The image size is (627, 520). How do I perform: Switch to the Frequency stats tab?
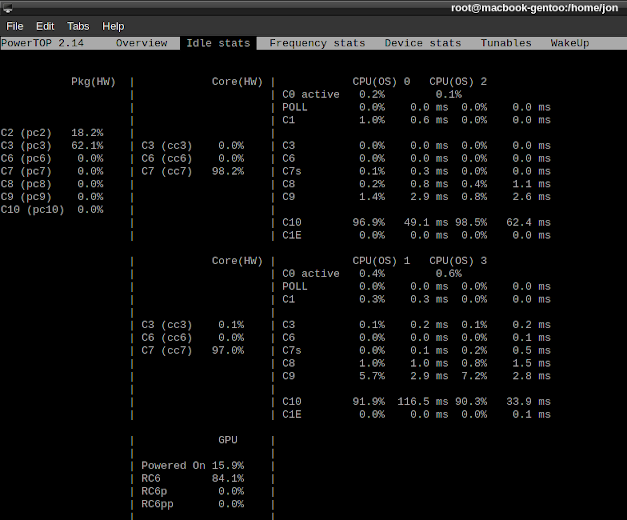(317, 43)
